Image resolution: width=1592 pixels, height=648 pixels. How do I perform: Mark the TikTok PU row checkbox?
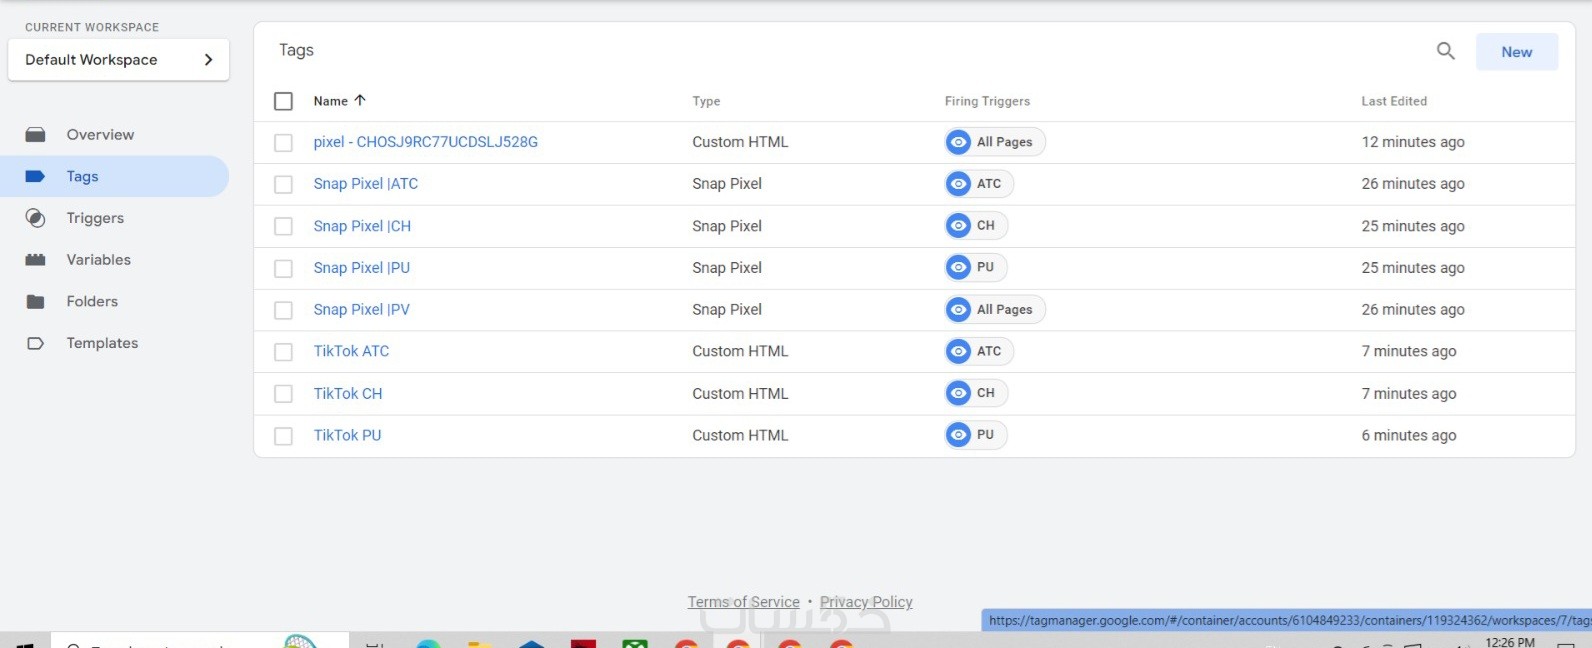283,436
